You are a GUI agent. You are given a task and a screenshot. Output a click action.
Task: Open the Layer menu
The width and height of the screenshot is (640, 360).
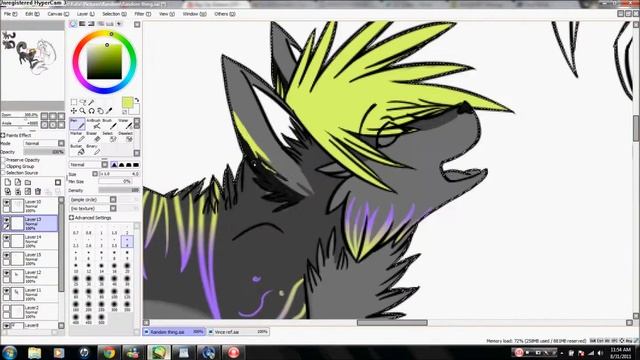point(85,14)
